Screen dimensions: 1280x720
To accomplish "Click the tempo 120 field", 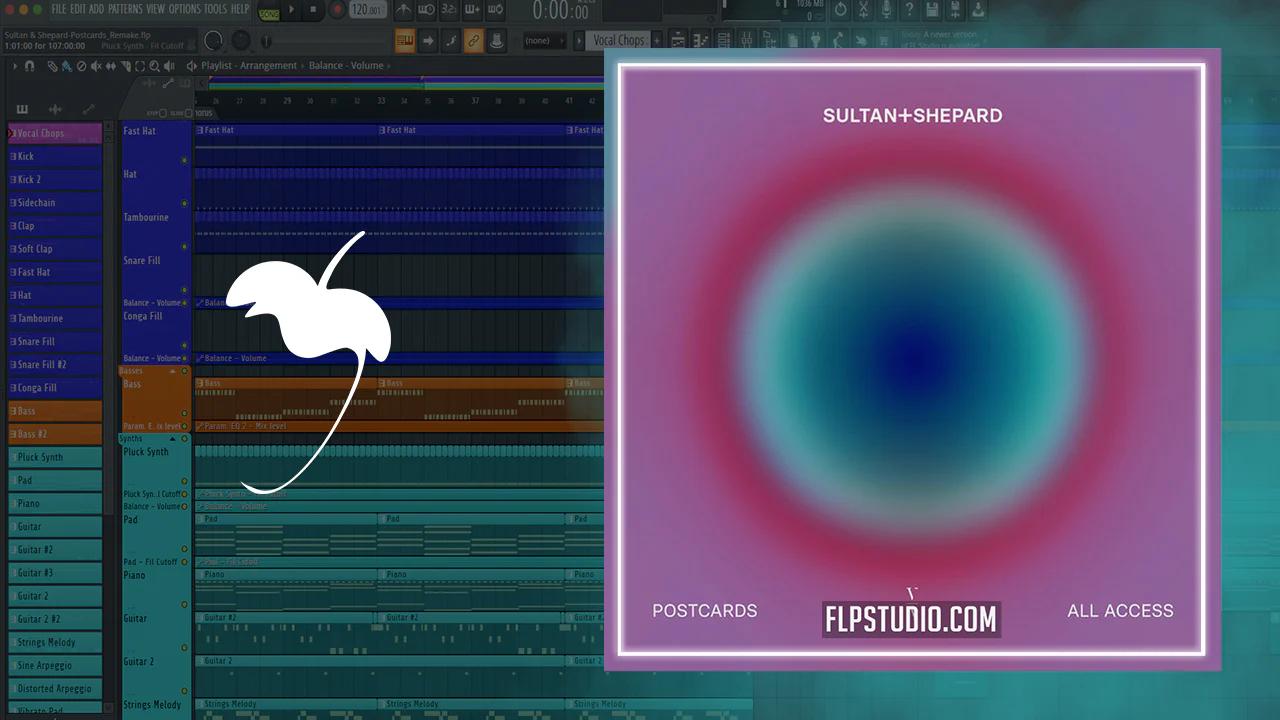I will click(x=368, y=10).
